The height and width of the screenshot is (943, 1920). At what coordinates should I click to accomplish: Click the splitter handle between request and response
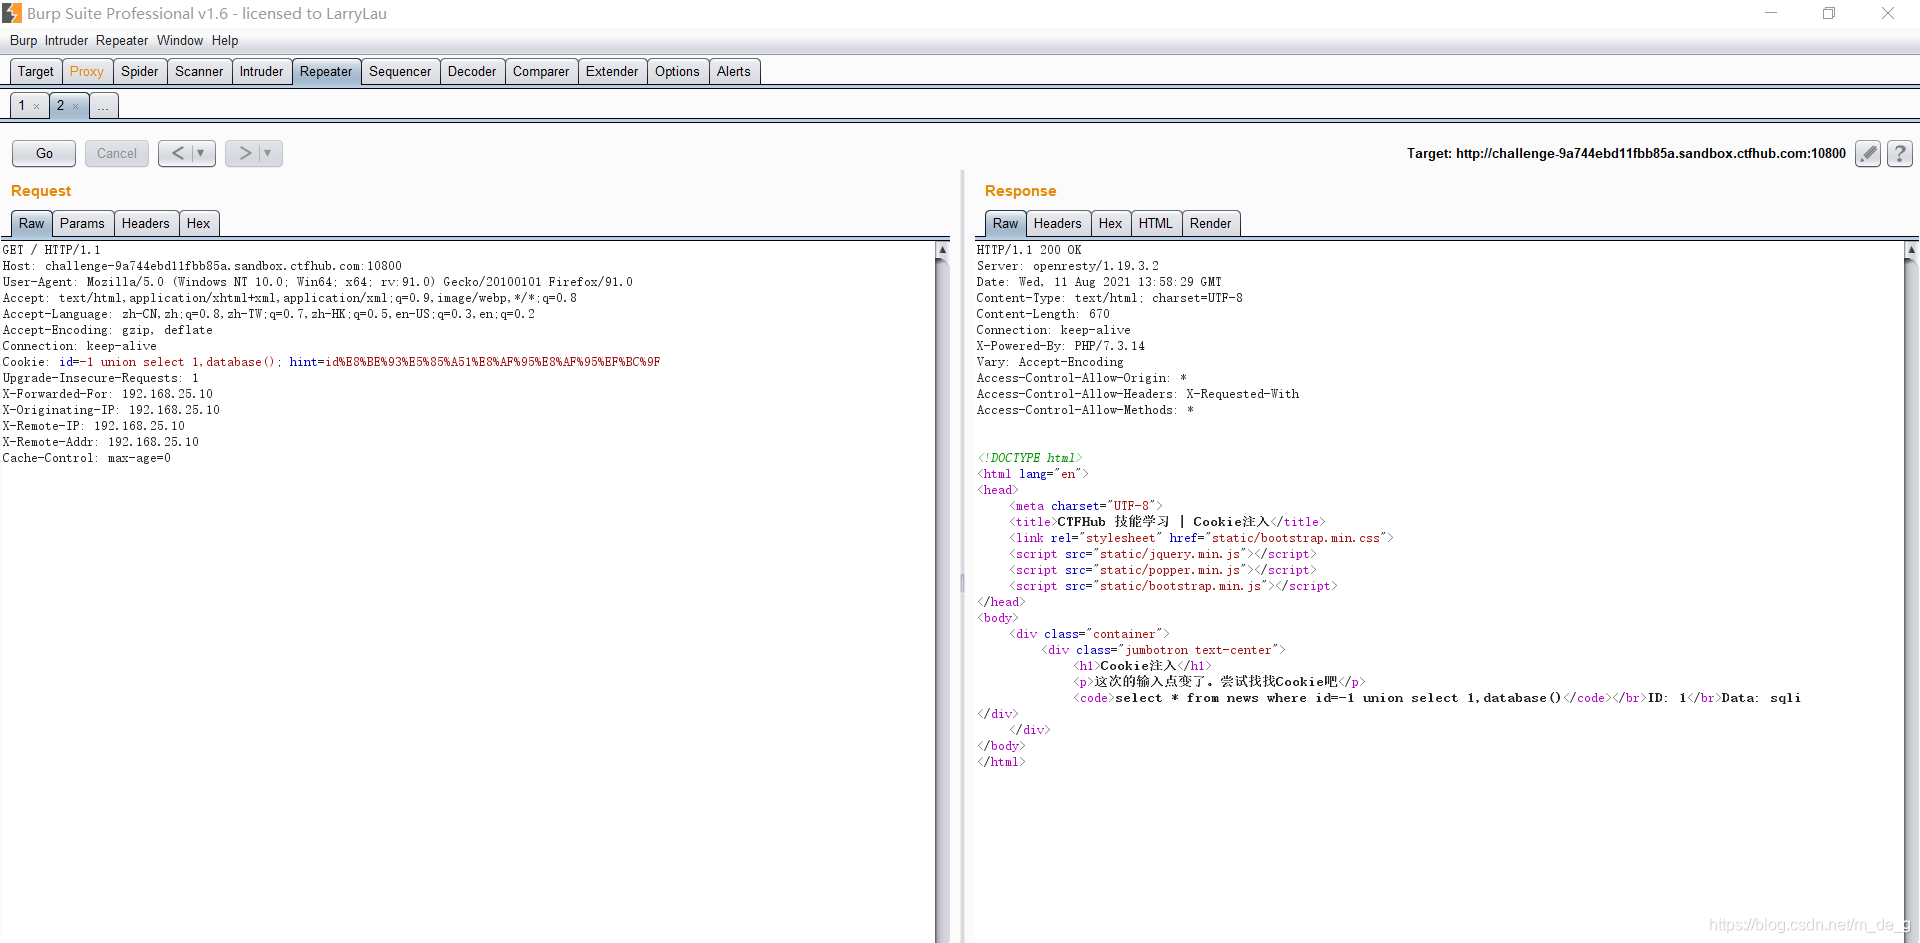coord(962,582)
